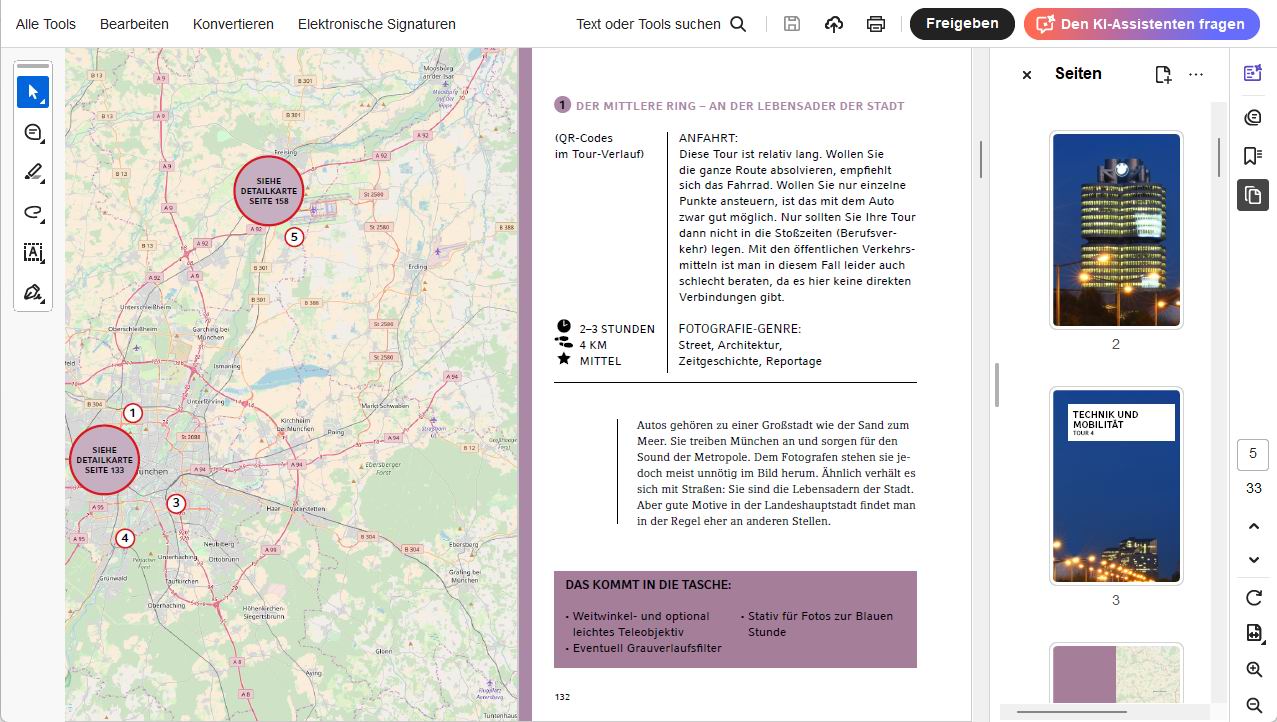Go to previous page with up chevron

point(1253,526)
